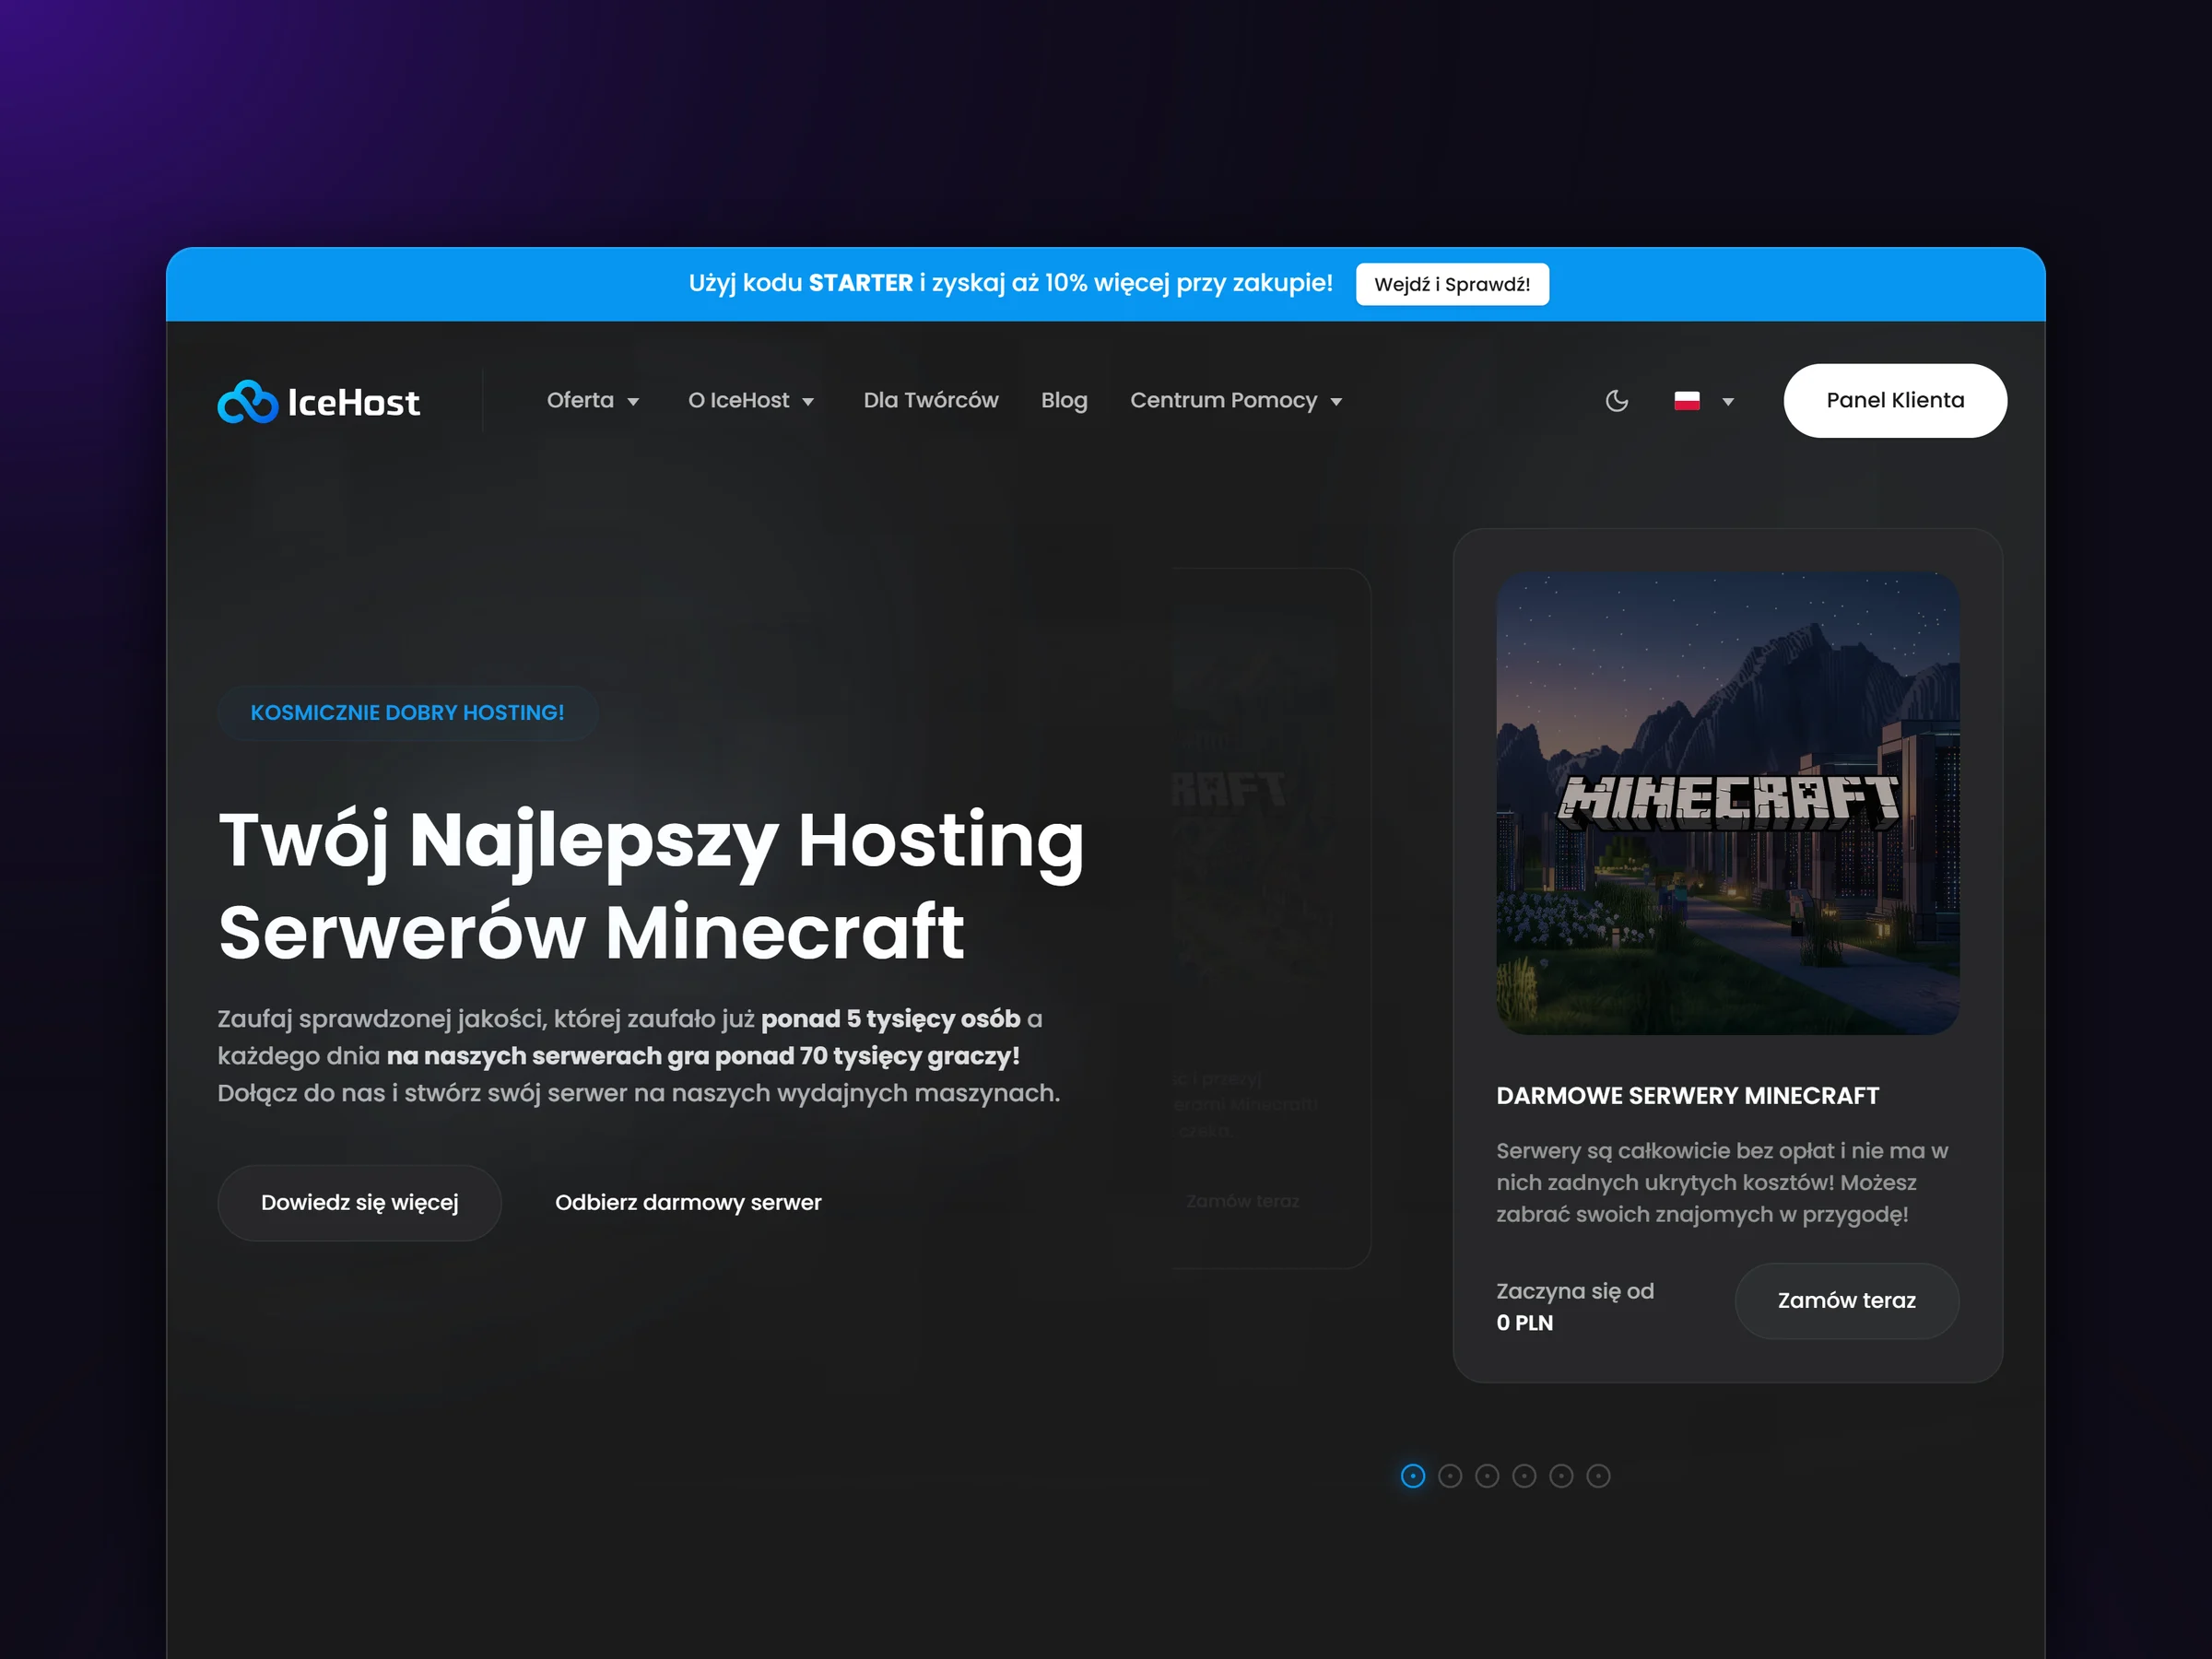
Task: Click Zamów teraz on the free servers card
Action: click(x=1846, y=1300)
